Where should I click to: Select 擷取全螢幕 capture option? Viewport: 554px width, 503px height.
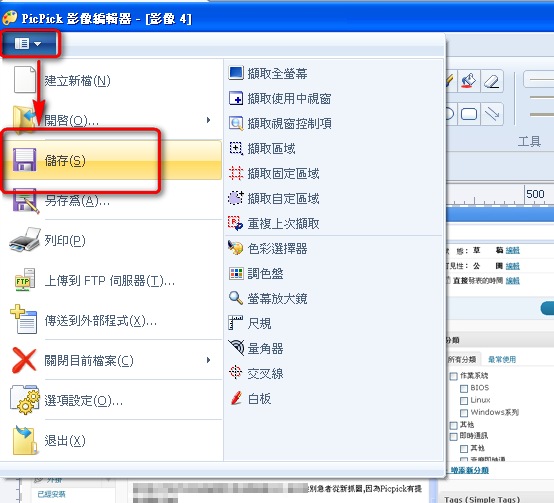click(x=277, y=73)
